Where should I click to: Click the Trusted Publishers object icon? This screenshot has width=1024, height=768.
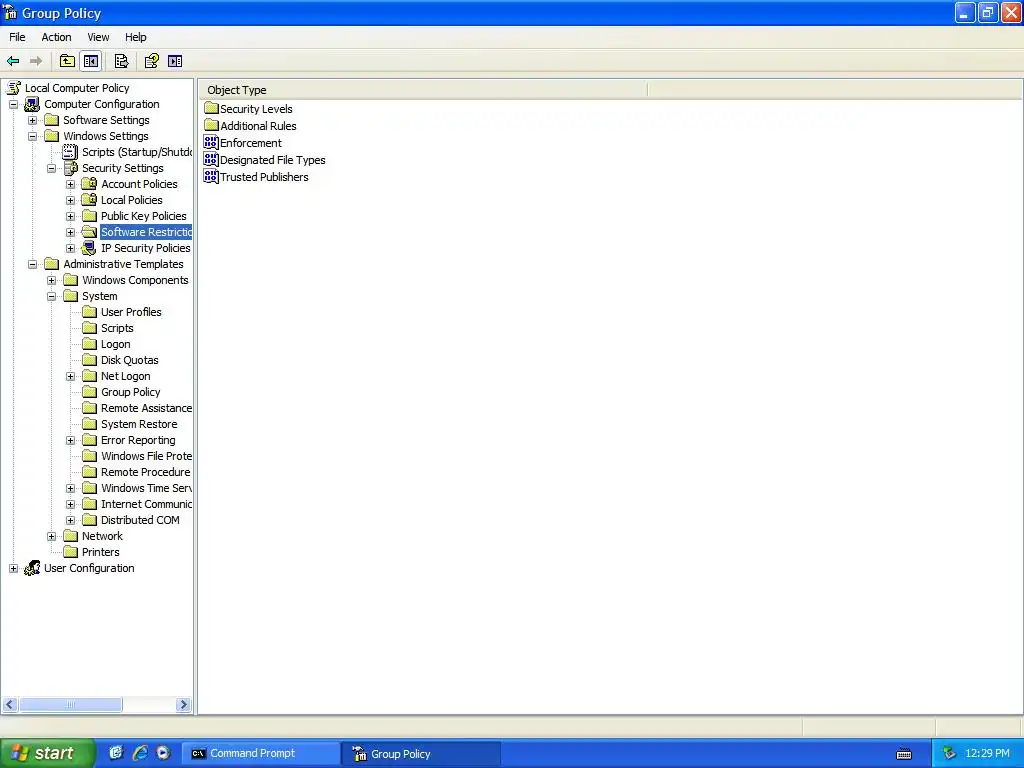click(211, 176)
